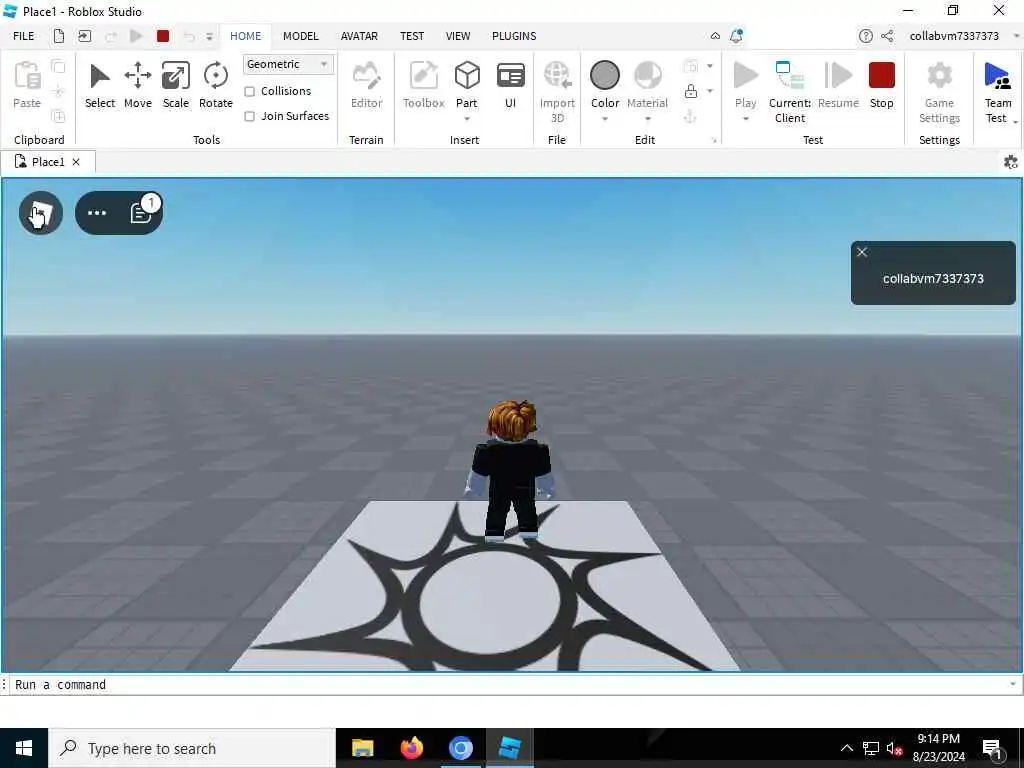Screen dimensions: 1024x768
Task: Switch the Current: Client view
Action: pyautogui.click(x=790, y=91)
